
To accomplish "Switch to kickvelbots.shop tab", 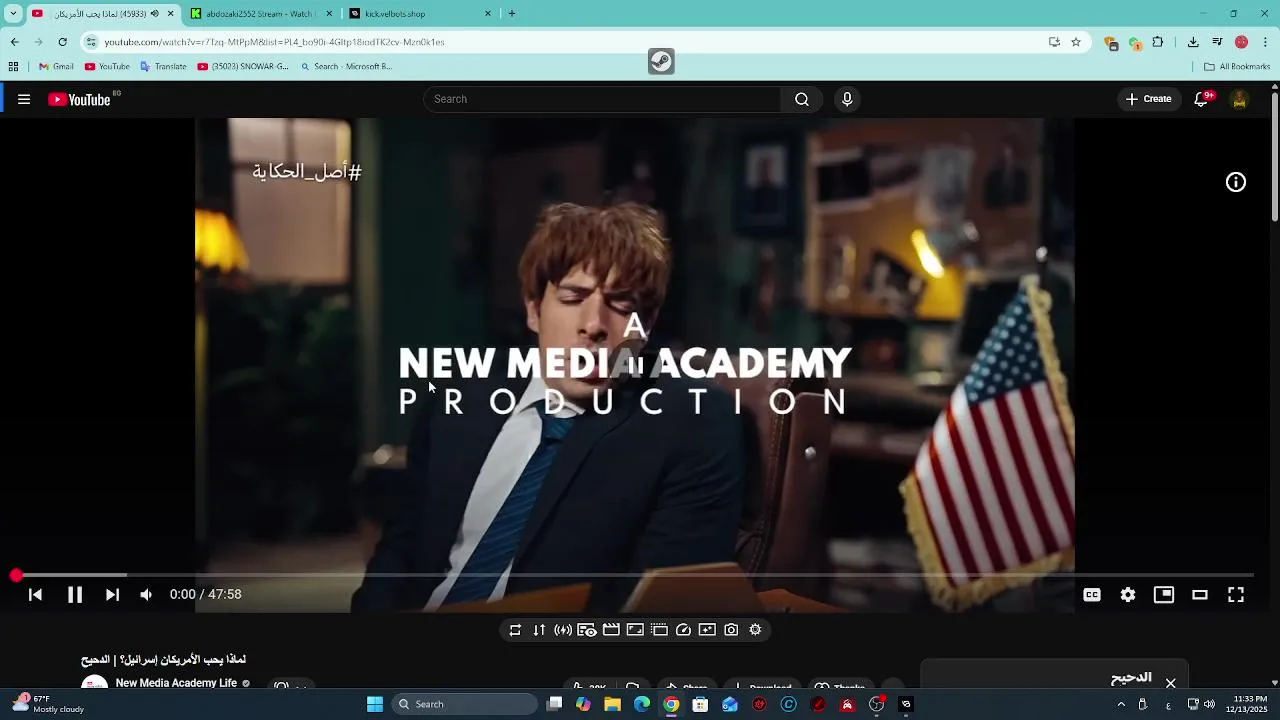I will 420,14.
